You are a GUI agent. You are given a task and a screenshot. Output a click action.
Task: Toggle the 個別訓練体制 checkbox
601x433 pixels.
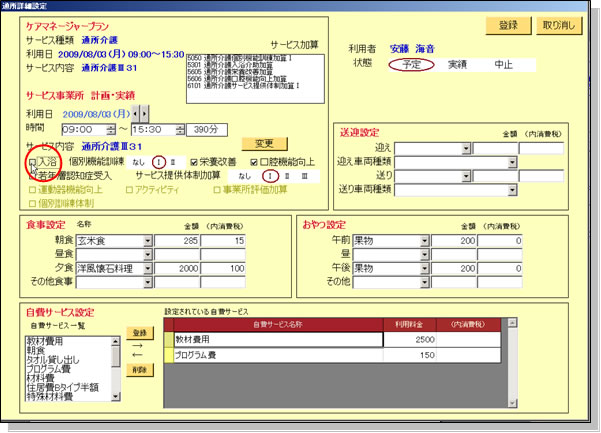[33, 204]
